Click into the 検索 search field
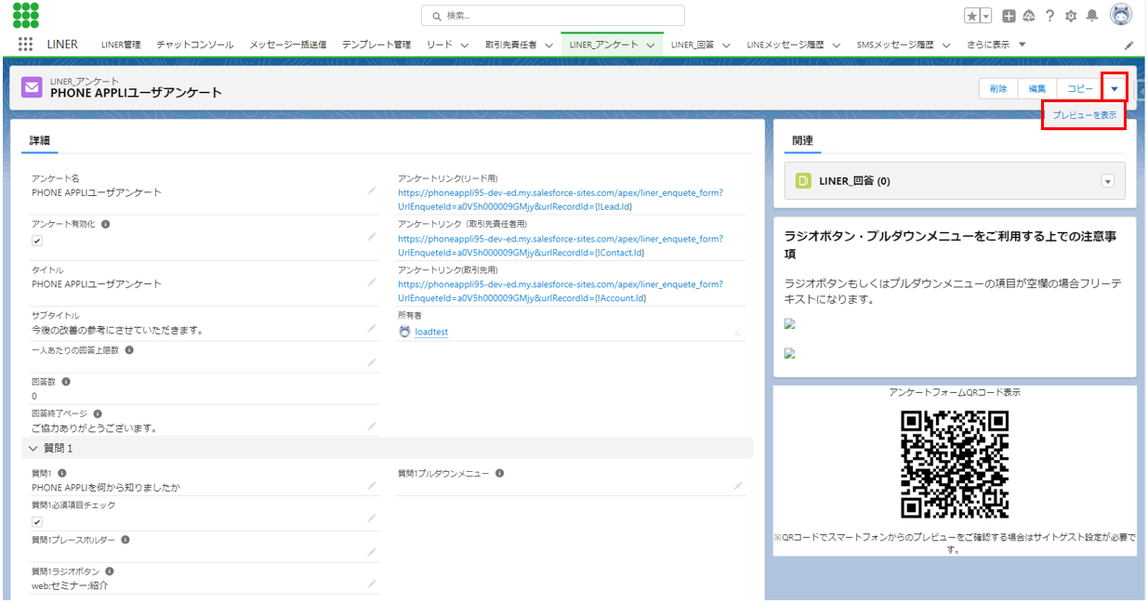This screenshot has width=1148, height=603. pos(553,15)
